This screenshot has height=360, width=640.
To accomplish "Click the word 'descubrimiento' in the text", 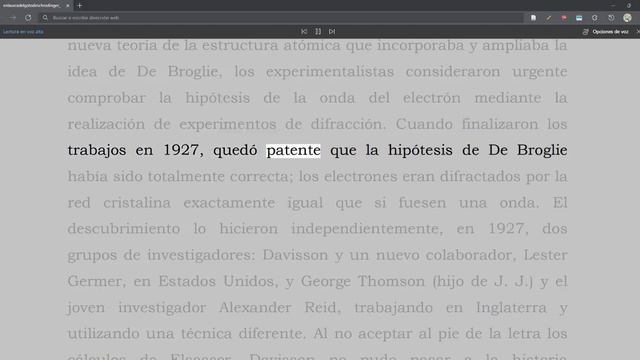I will (124, 229).
